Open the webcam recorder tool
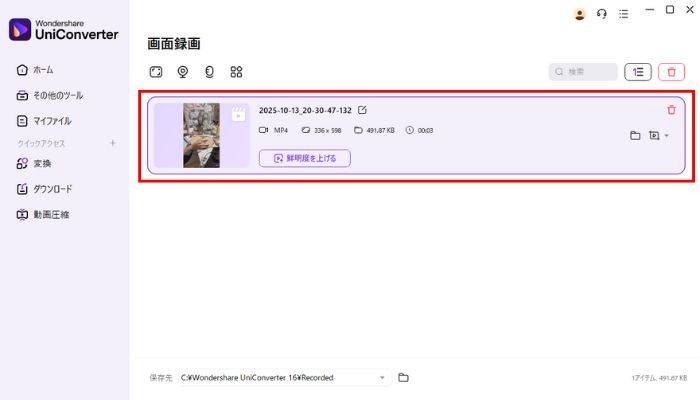 [183, 72]
